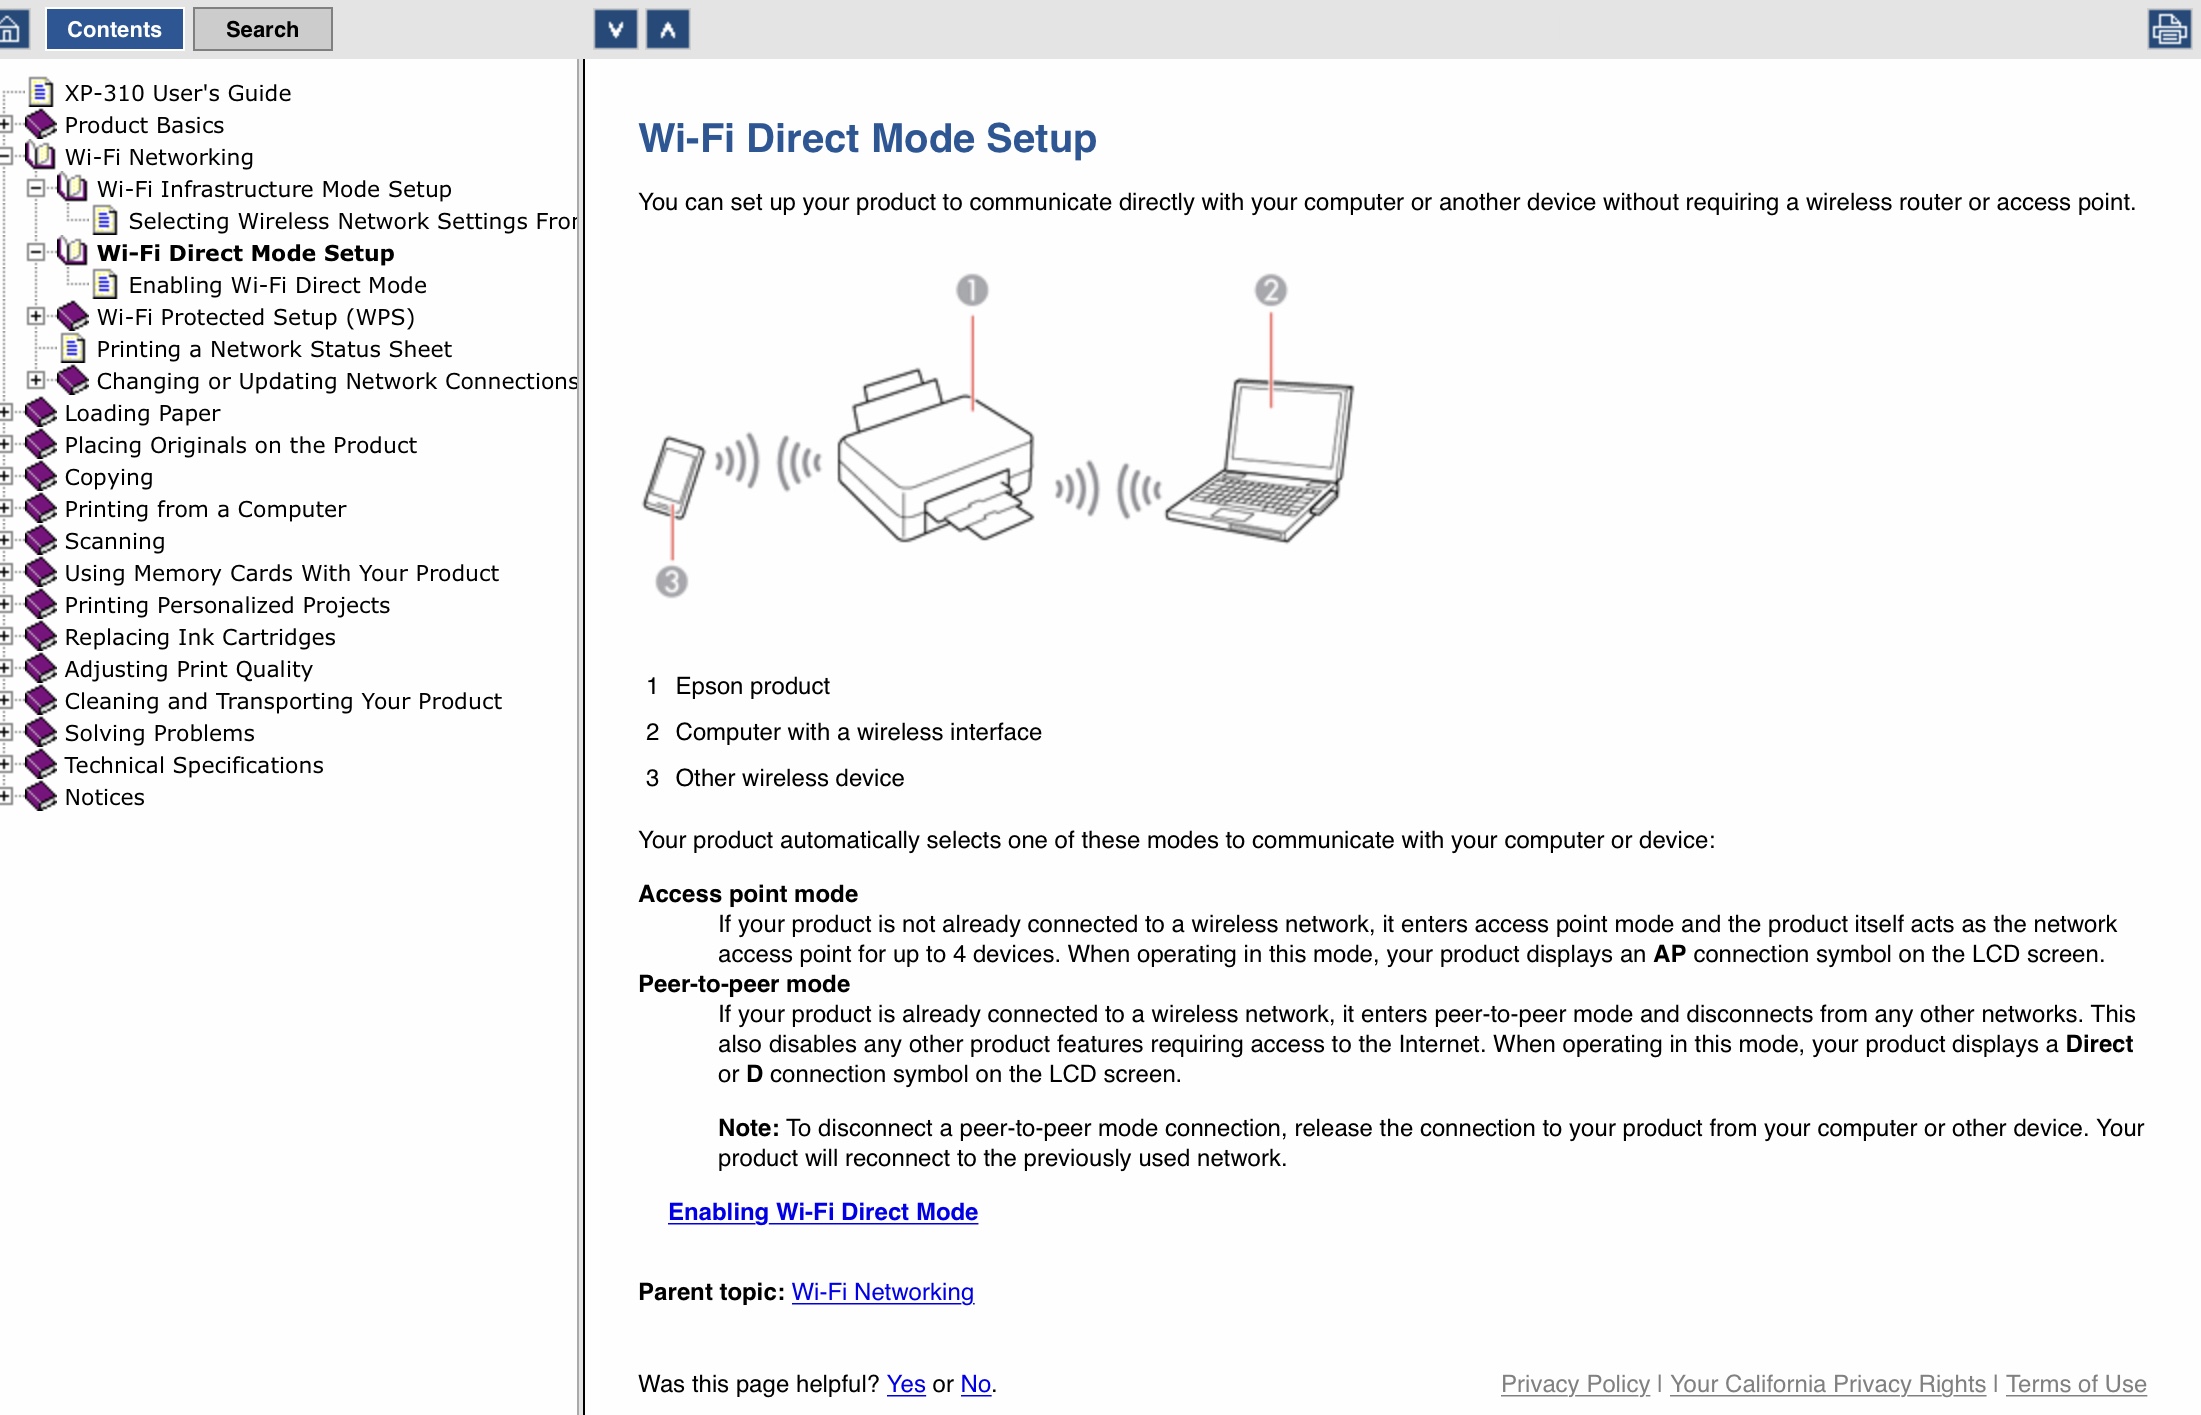The image size is (2201, 1415).
Task: Select Enabling Wi-Fi Direct Mode tree entry
Action: (278, 285)
